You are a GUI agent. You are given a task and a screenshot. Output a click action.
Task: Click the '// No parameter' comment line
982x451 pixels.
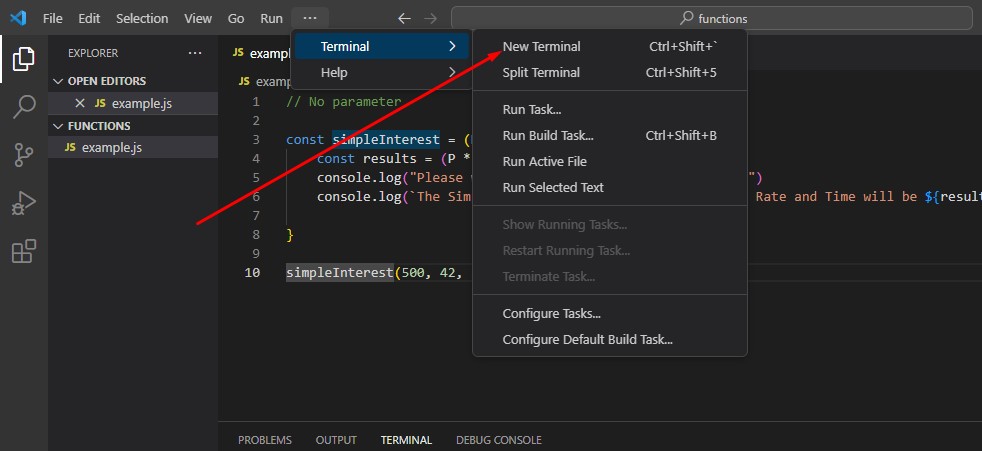pos(344,101)
